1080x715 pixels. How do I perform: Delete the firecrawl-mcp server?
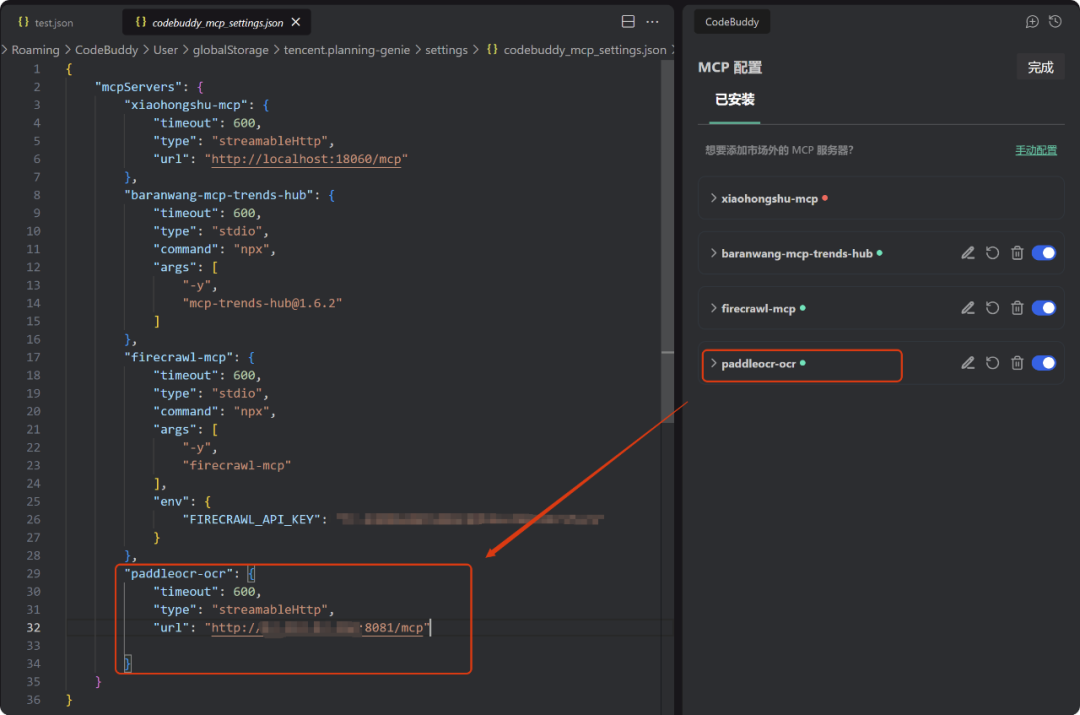pos(1017,308)
